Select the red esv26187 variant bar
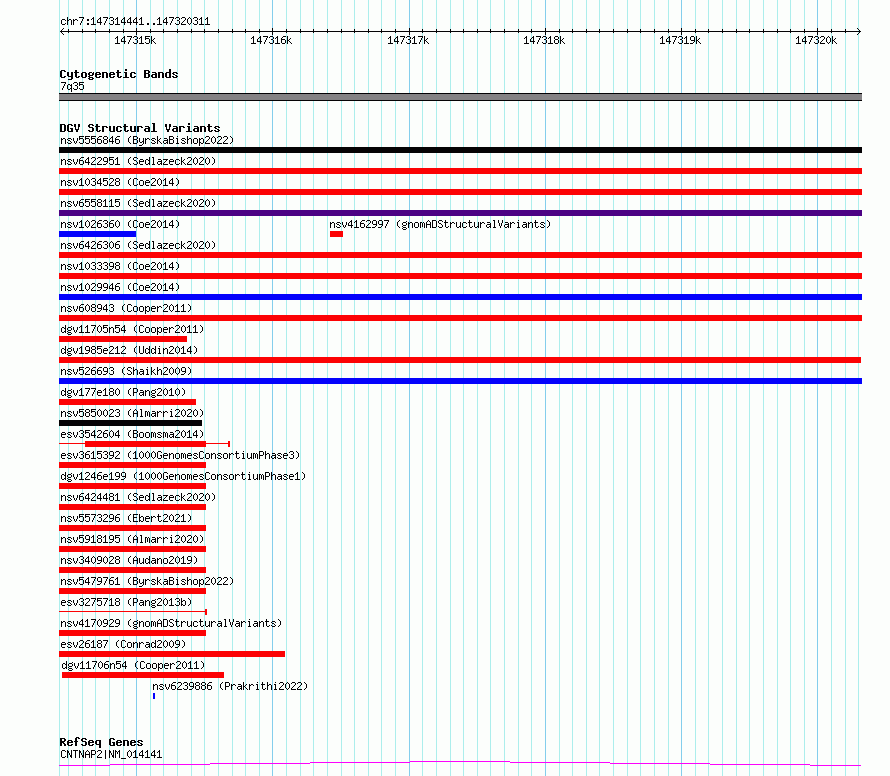This screenshot has height=776, width=890. tap(172, 654)
